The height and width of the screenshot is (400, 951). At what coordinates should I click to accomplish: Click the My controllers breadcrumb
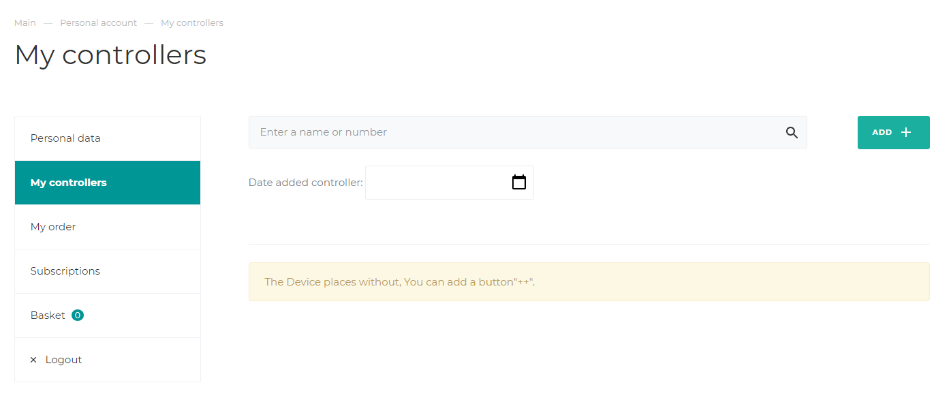[x=192, y=23]
